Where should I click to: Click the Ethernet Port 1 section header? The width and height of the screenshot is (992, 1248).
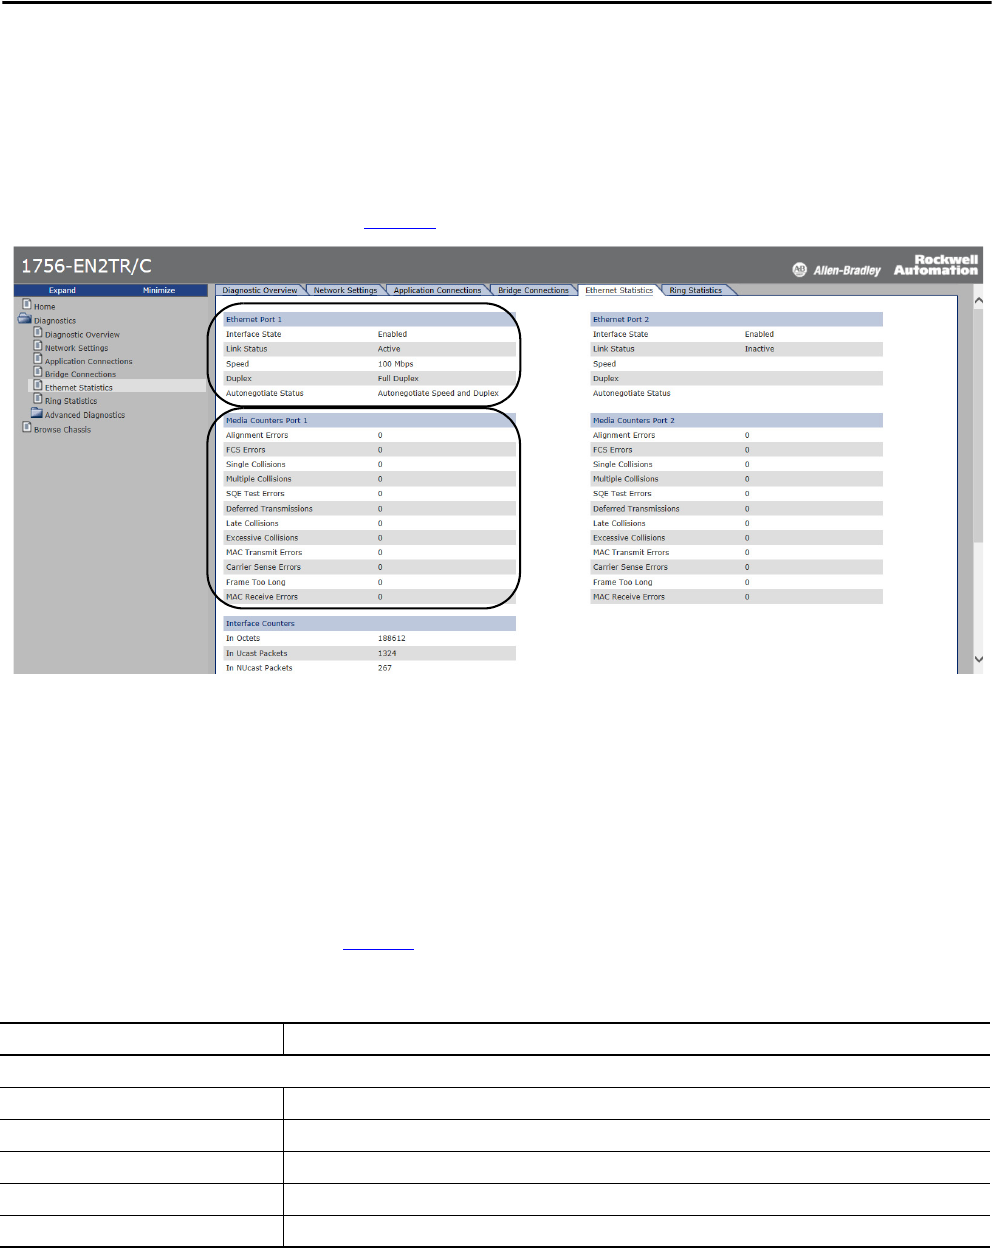coord(369,319)
